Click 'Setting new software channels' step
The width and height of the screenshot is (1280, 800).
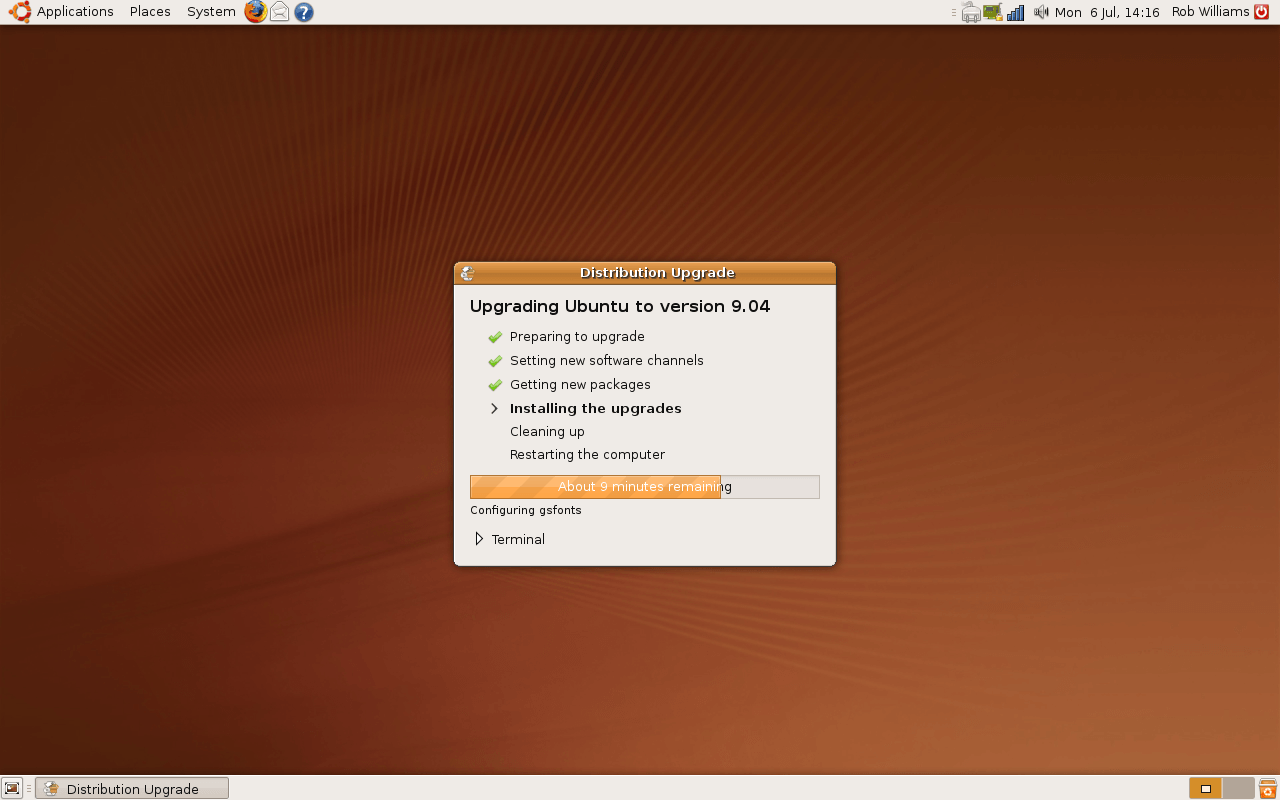click(x=607, y=361)
